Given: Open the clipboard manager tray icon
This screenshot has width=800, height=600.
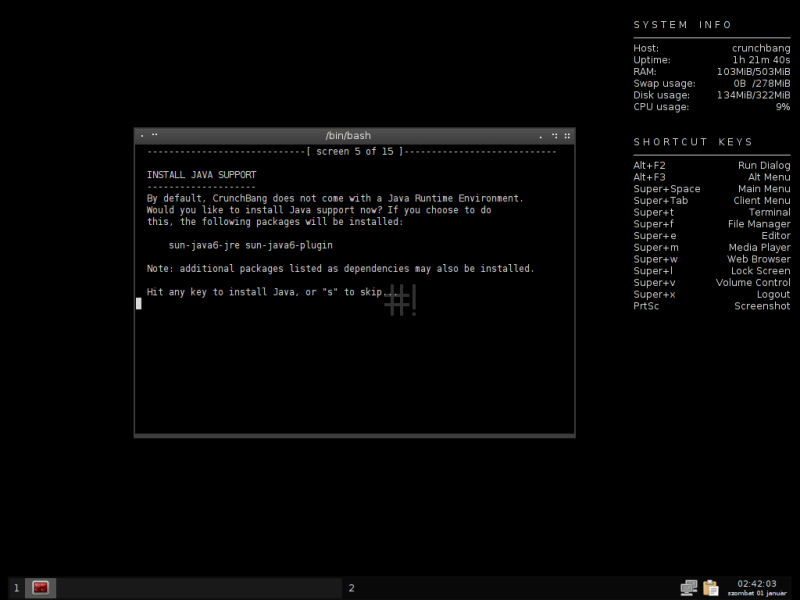Looking at the screenshot, I should (711, 588).
